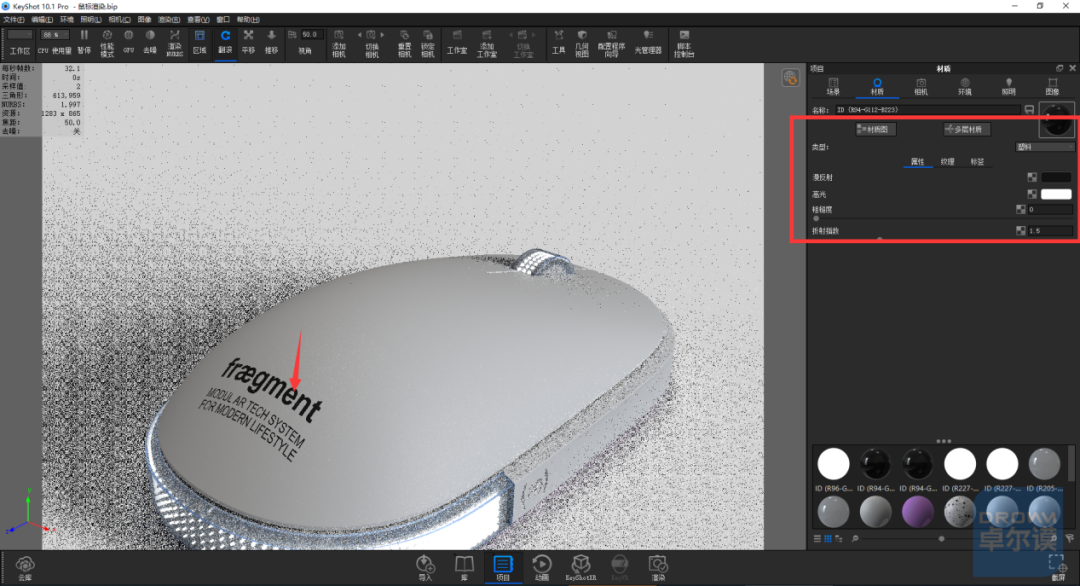
Task: Open the CPU usage 88% dropdown
Action: (x=54, y=34)
